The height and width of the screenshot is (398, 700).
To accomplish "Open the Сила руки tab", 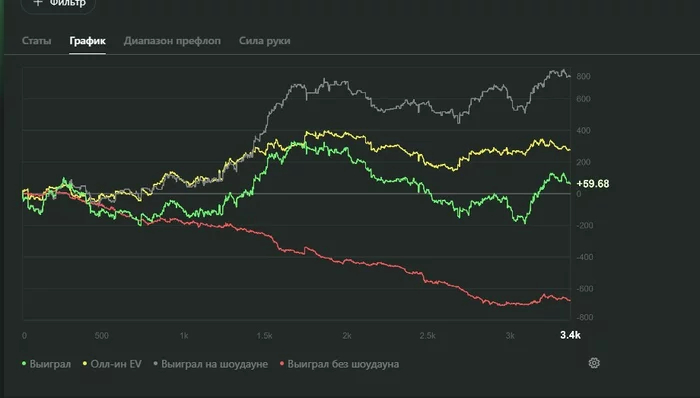I will (264, 41).
